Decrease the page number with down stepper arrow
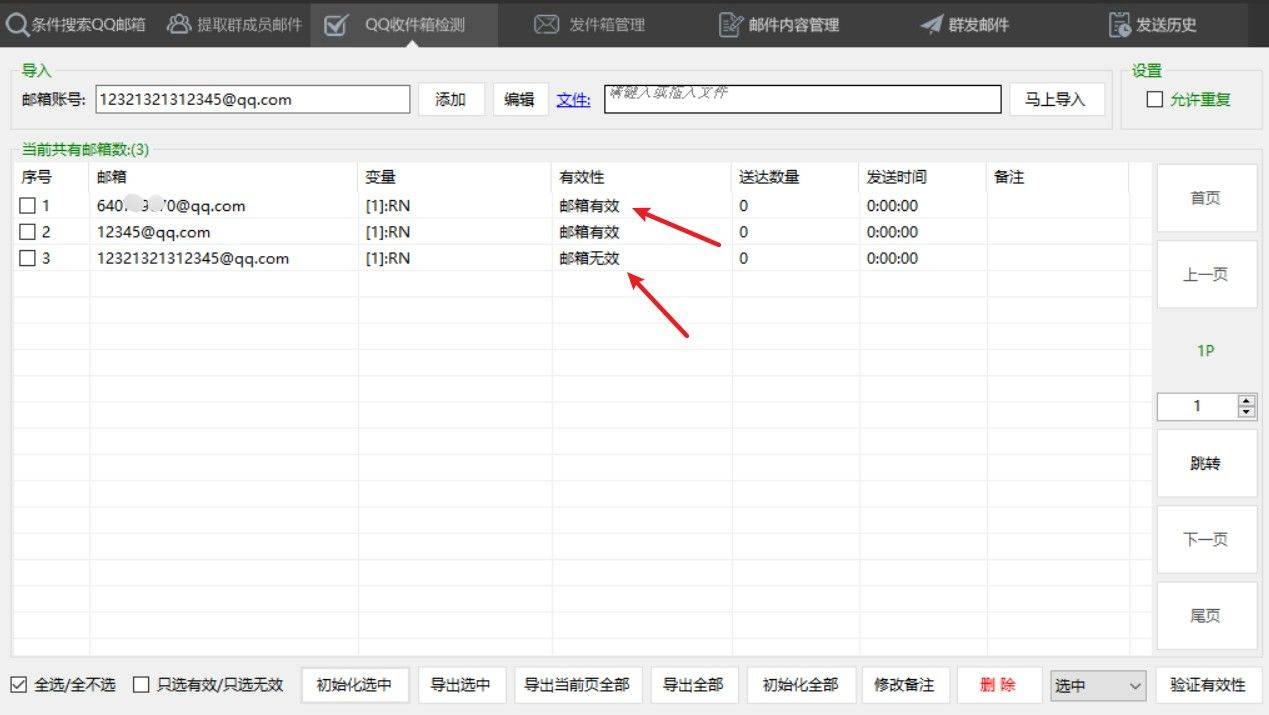The width and height of the screenshot is (1269, 715). 1246,411
